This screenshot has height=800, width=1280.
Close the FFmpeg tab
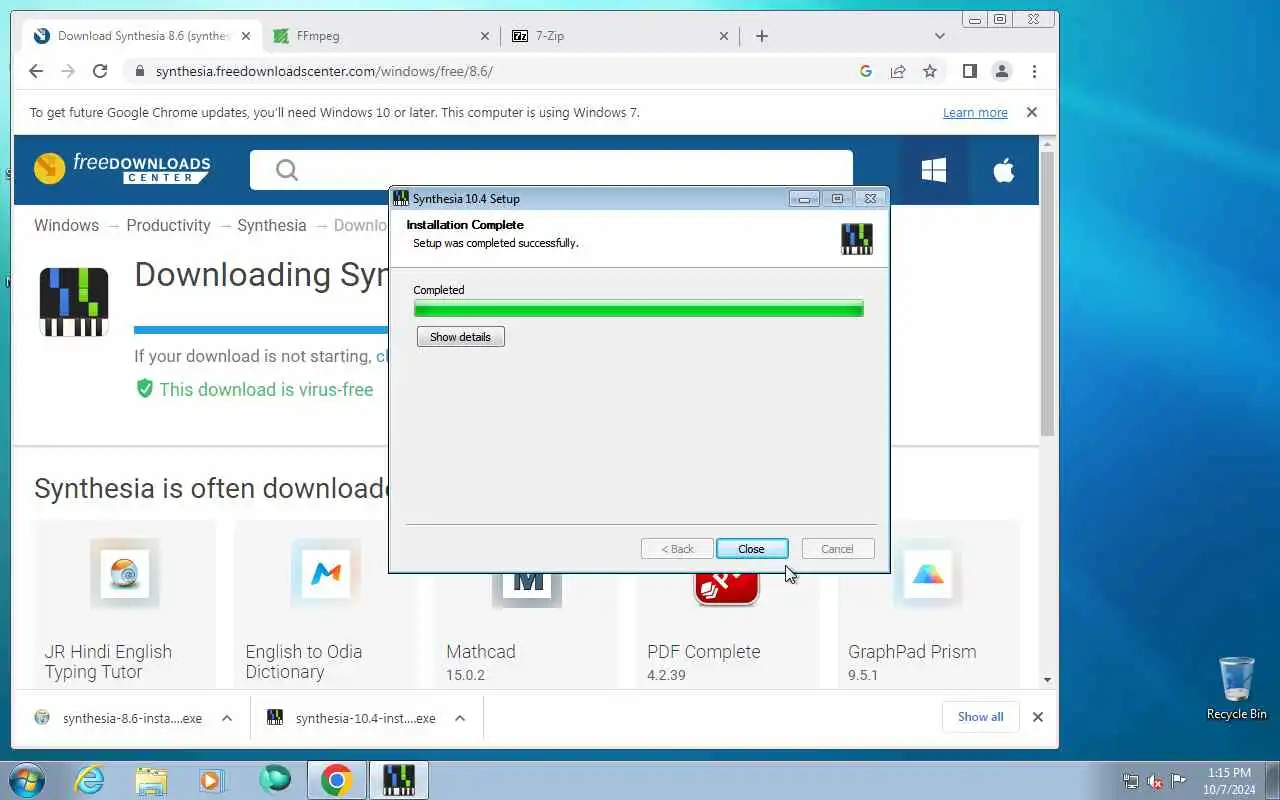(x=485, y=36)
